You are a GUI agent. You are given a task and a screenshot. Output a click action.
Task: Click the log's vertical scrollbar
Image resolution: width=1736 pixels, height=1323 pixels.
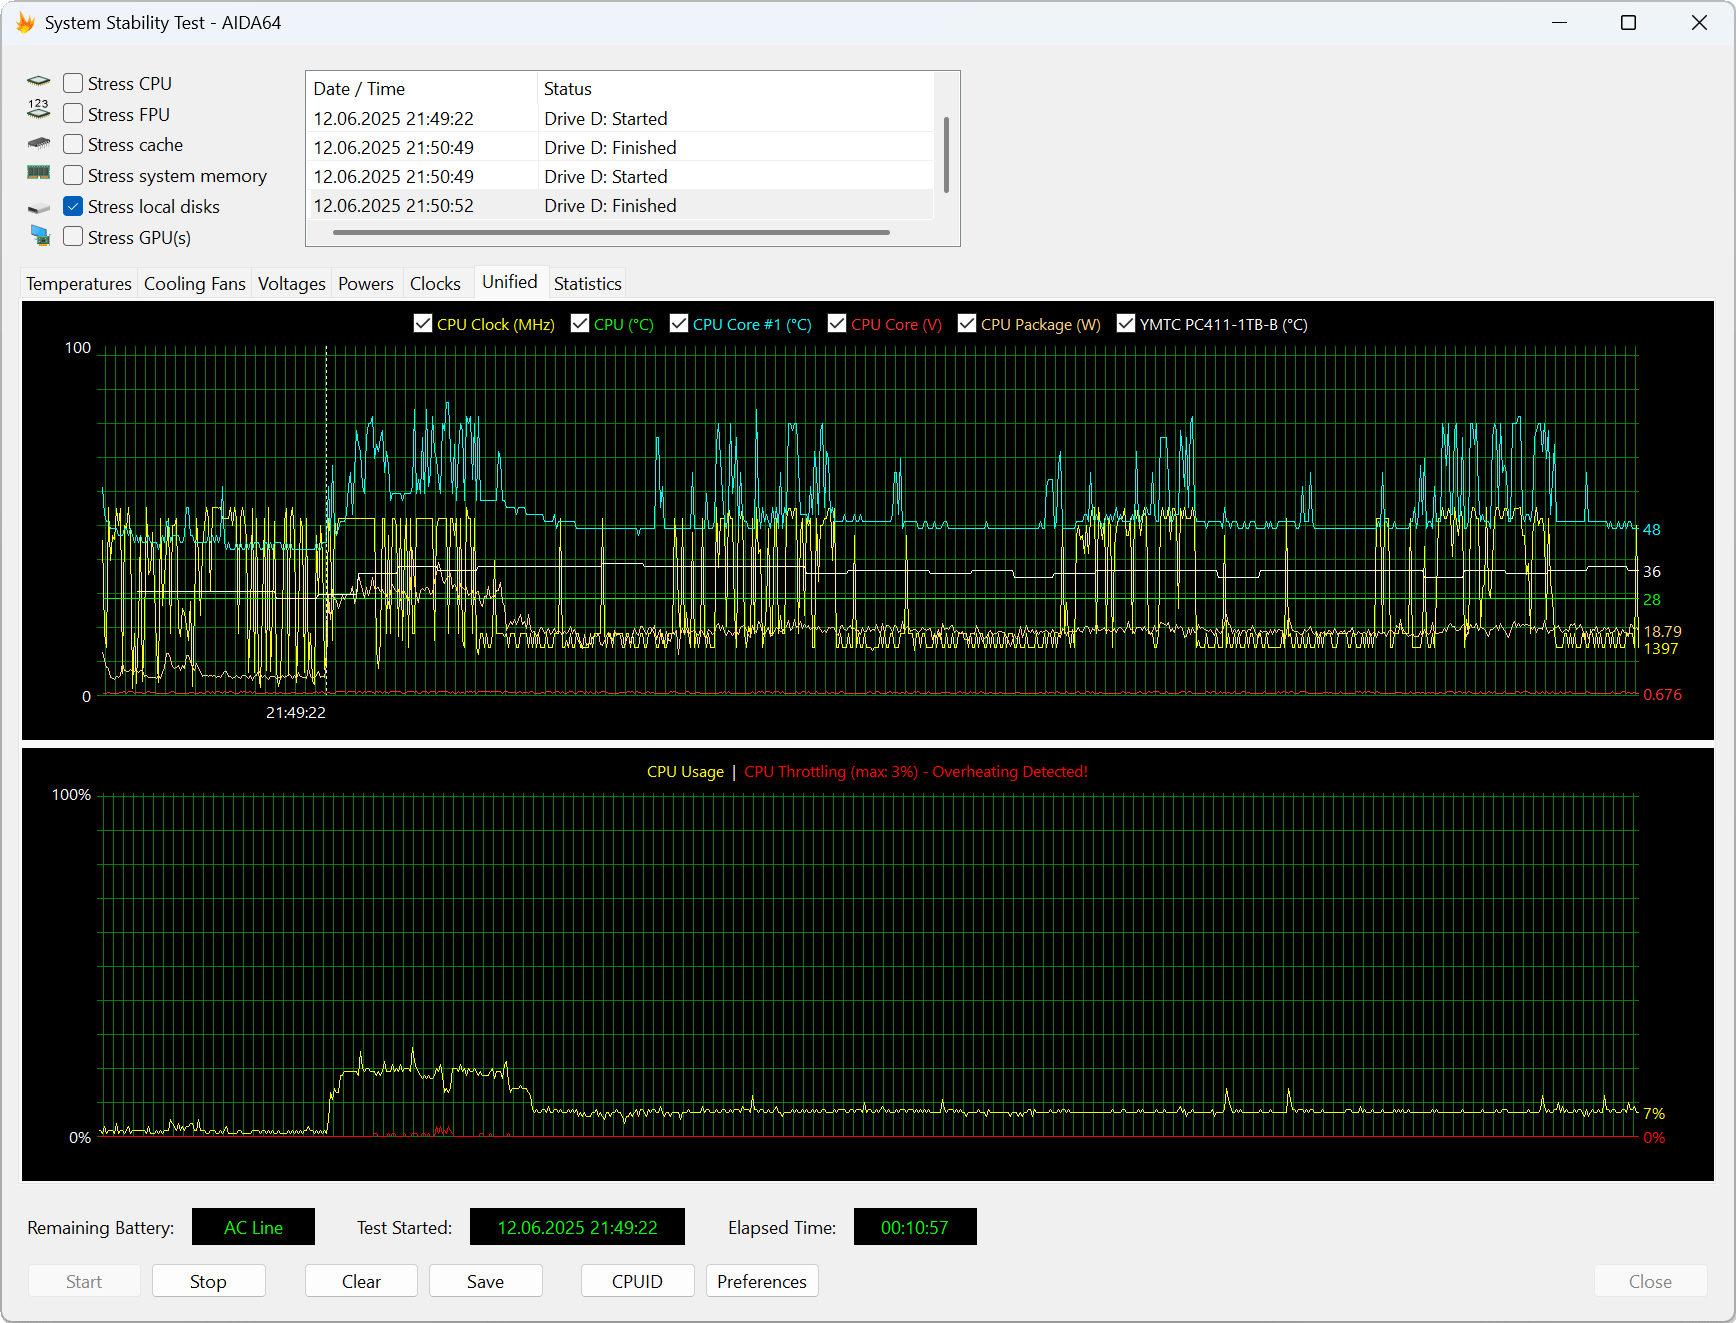[946, 155]
